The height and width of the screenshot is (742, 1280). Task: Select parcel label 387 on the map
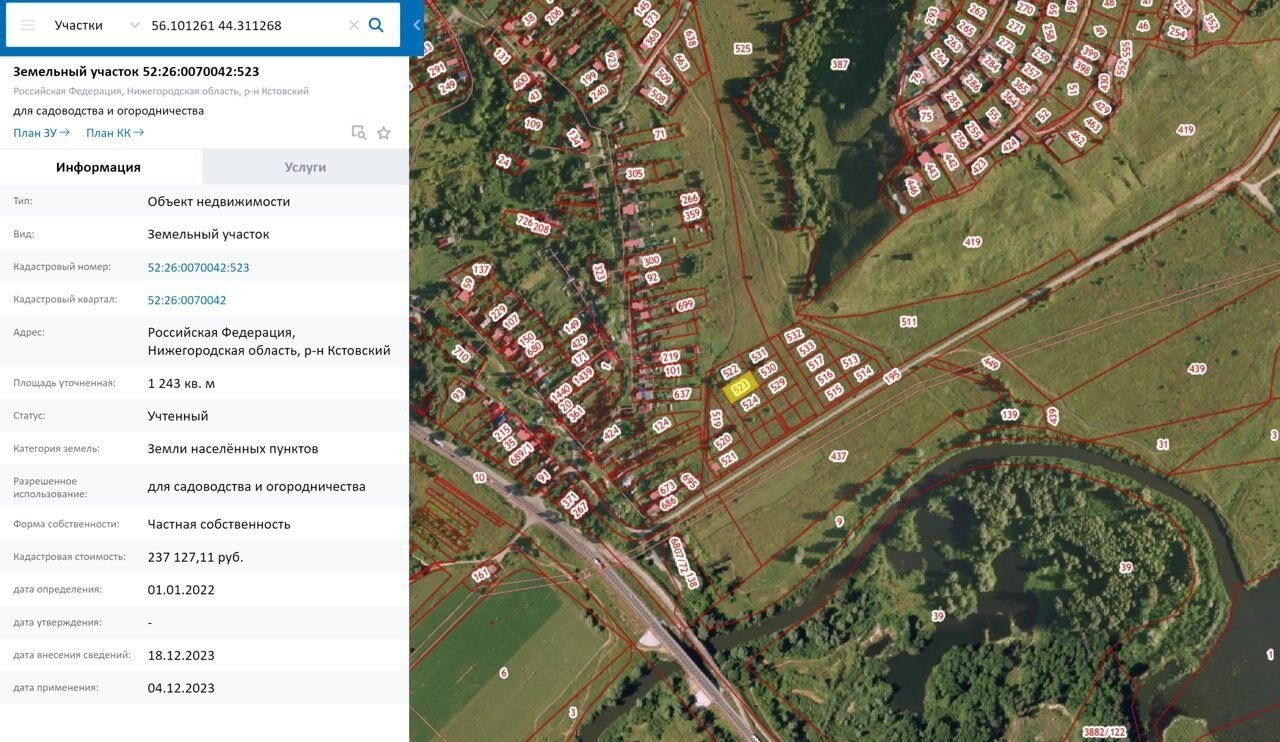pos(839,65)
